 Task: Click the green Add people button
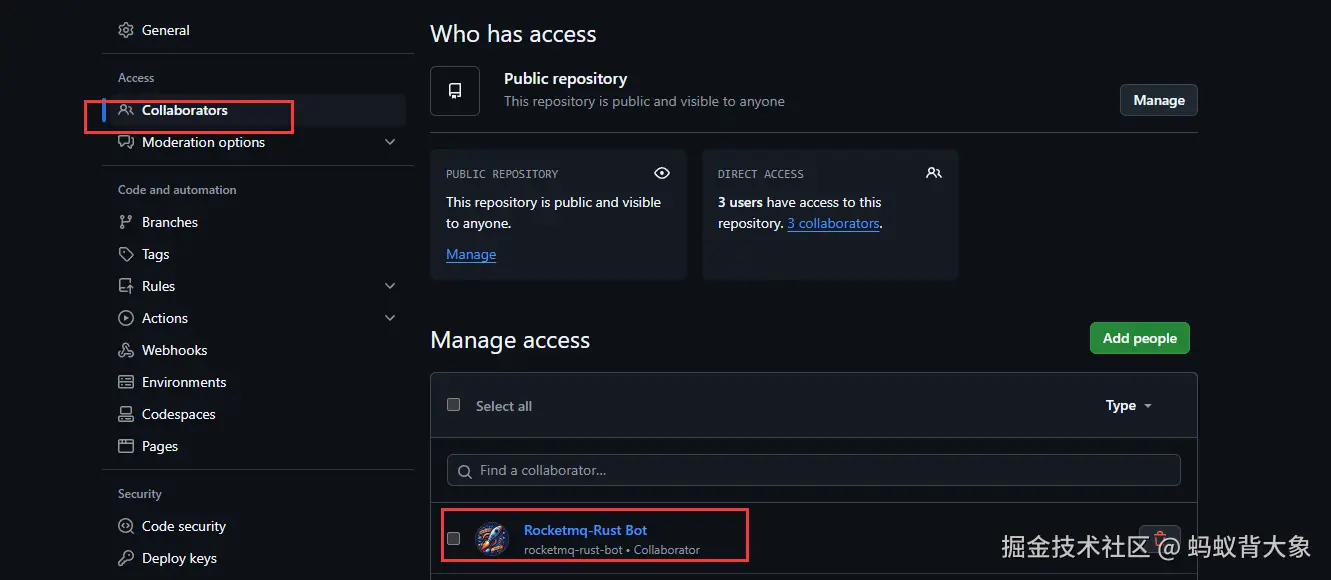[x=1139, y=338]
